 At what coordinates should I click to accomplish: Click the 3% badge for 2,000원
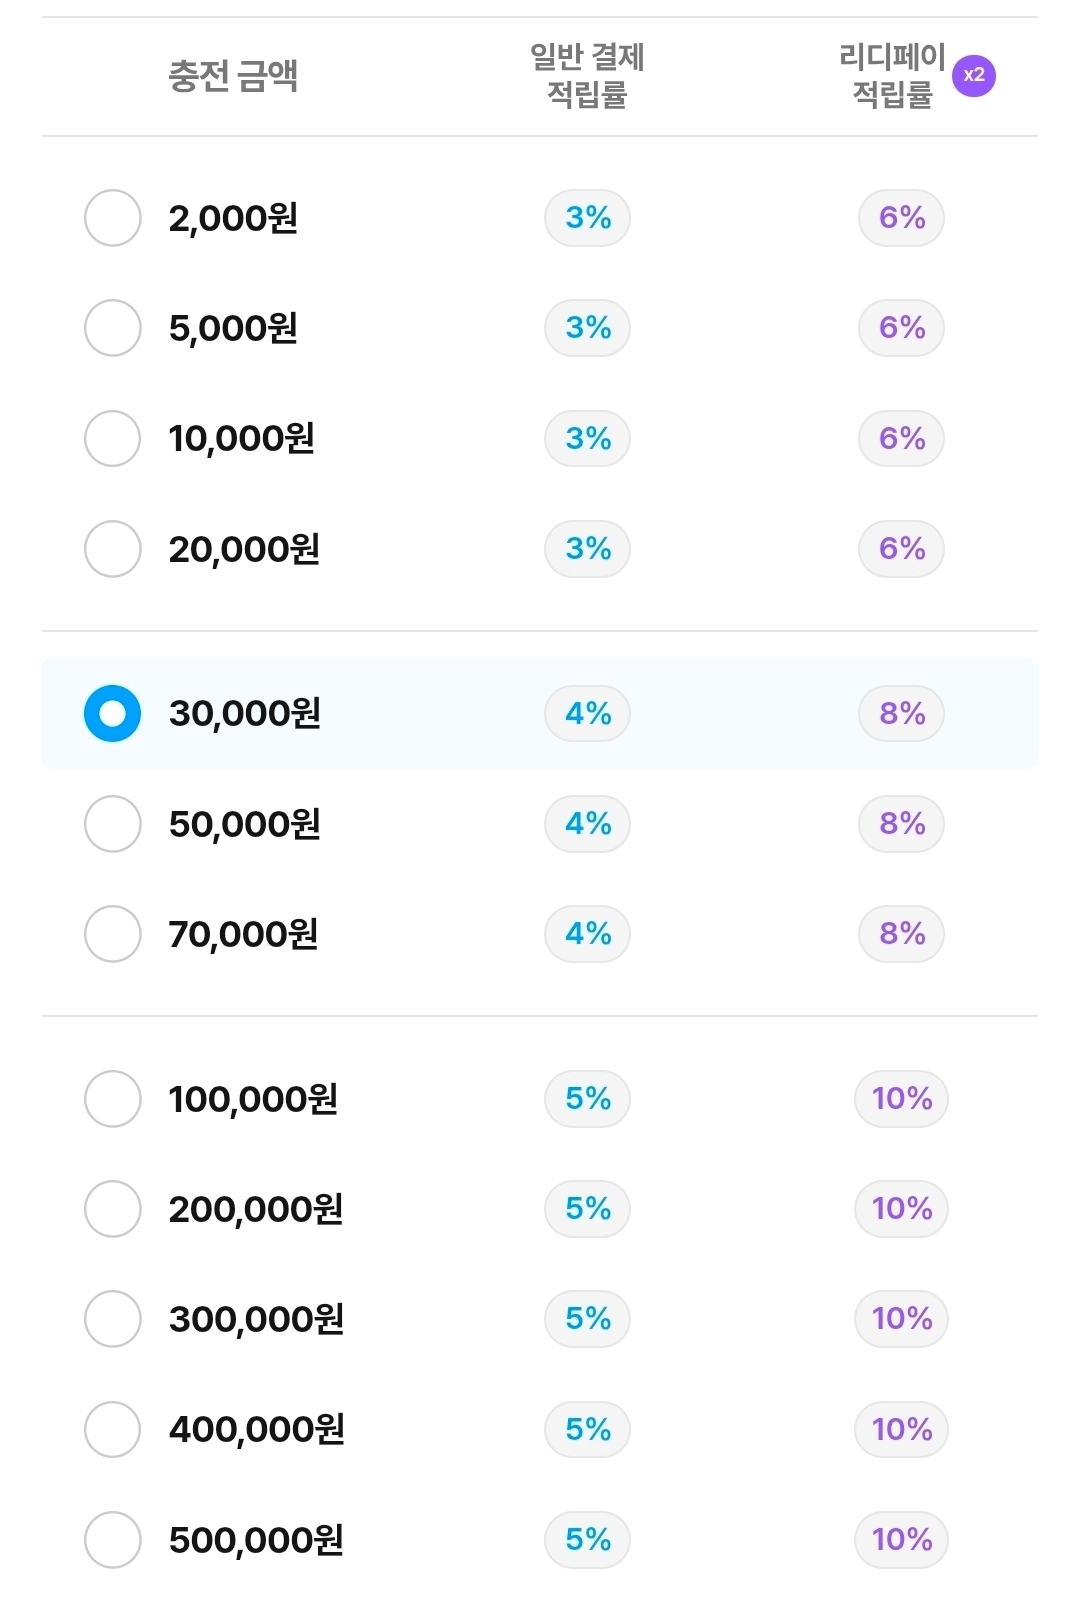(x=587, y=218)
